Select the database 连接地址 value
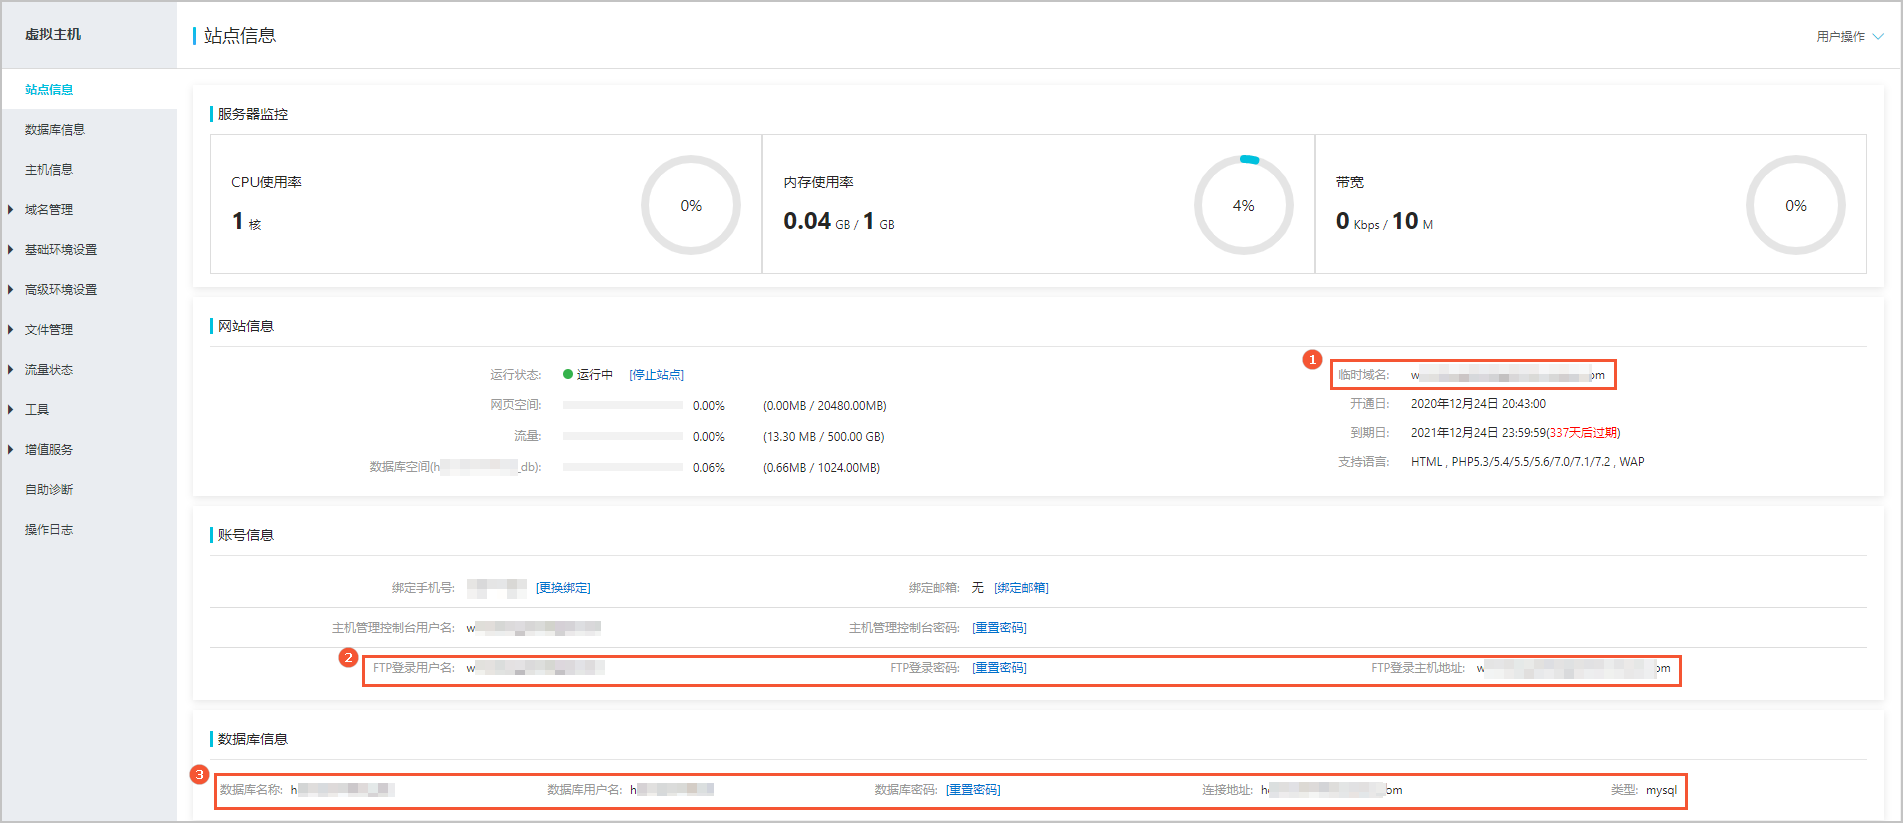Image resolution: width=1903 pixels, height=823 pixels. [1331, 789]
